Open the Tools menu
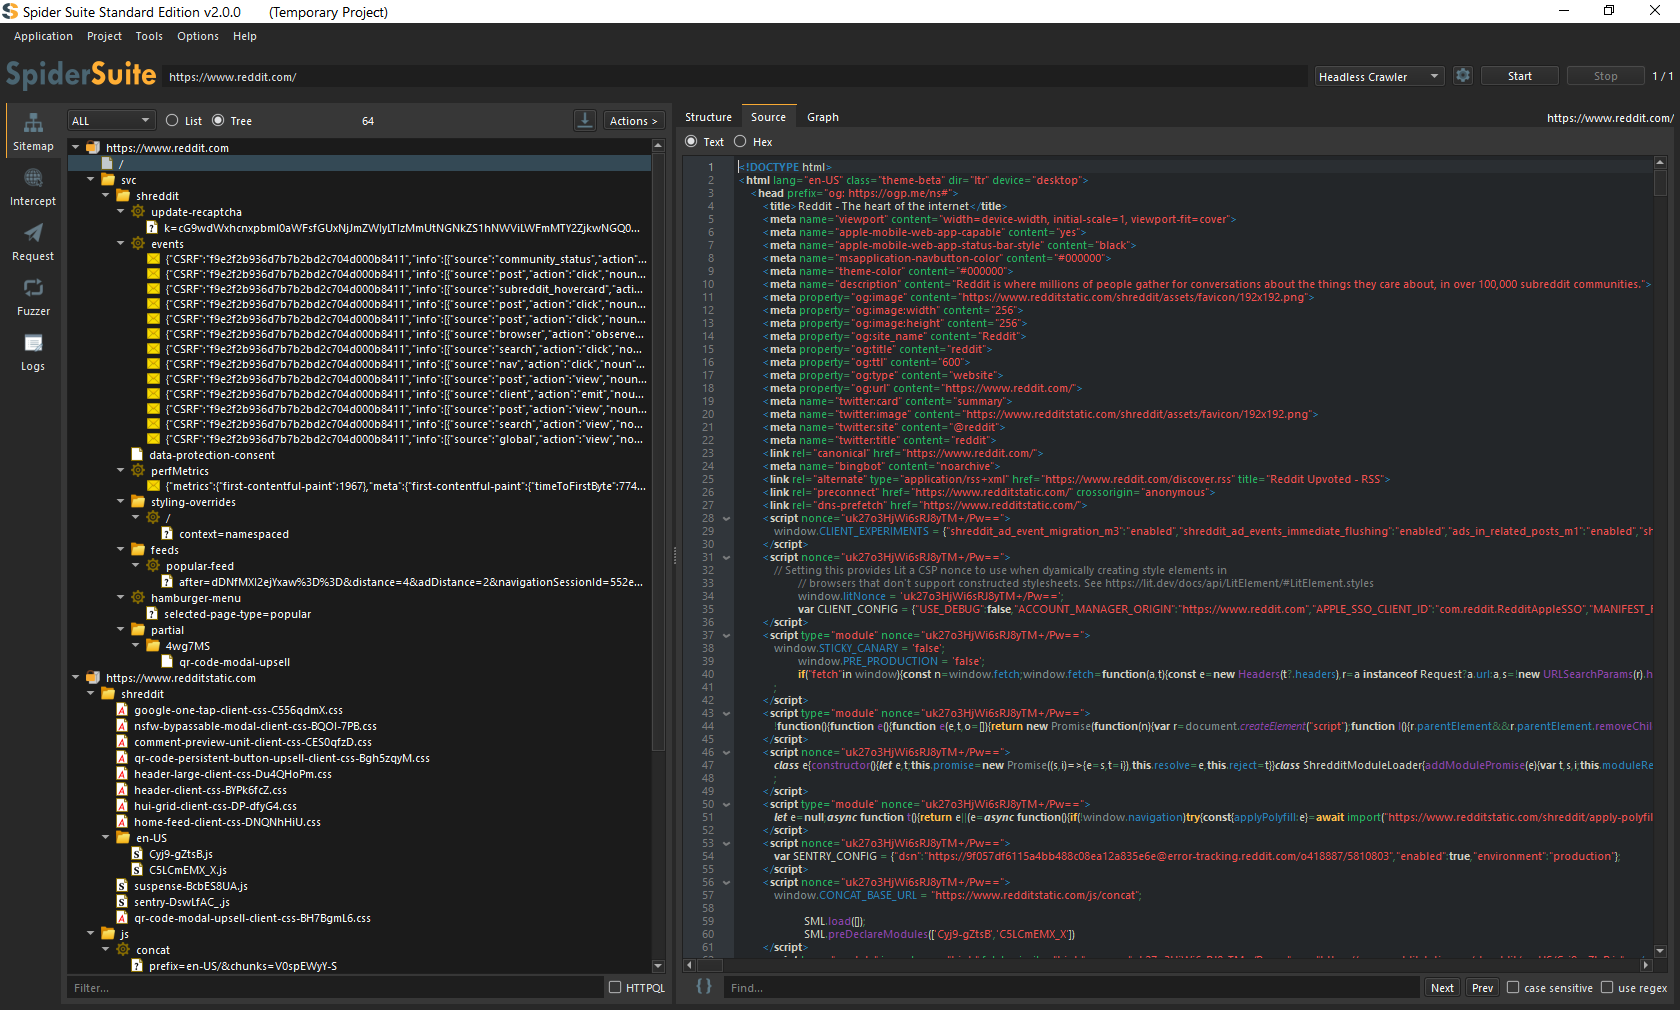Image resolution: width=1680 pixels, height=1010 pixels. point(149,36)
